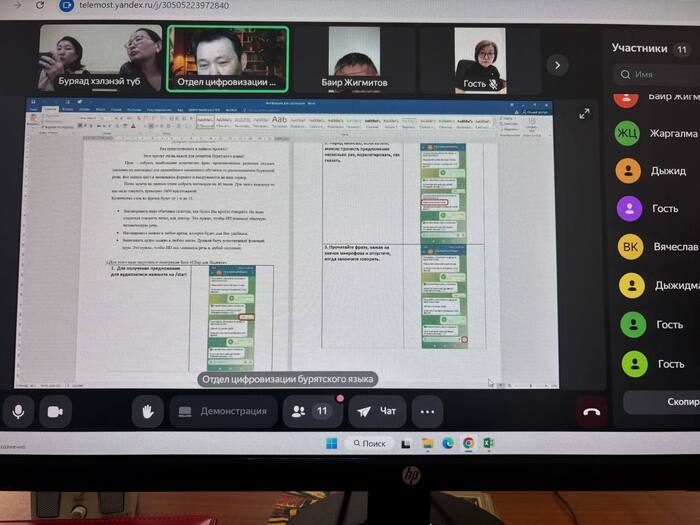700x525 pixels.
Task: Open the participants list button showing 11
Action: pyautogui.click(x=310, y=411)
